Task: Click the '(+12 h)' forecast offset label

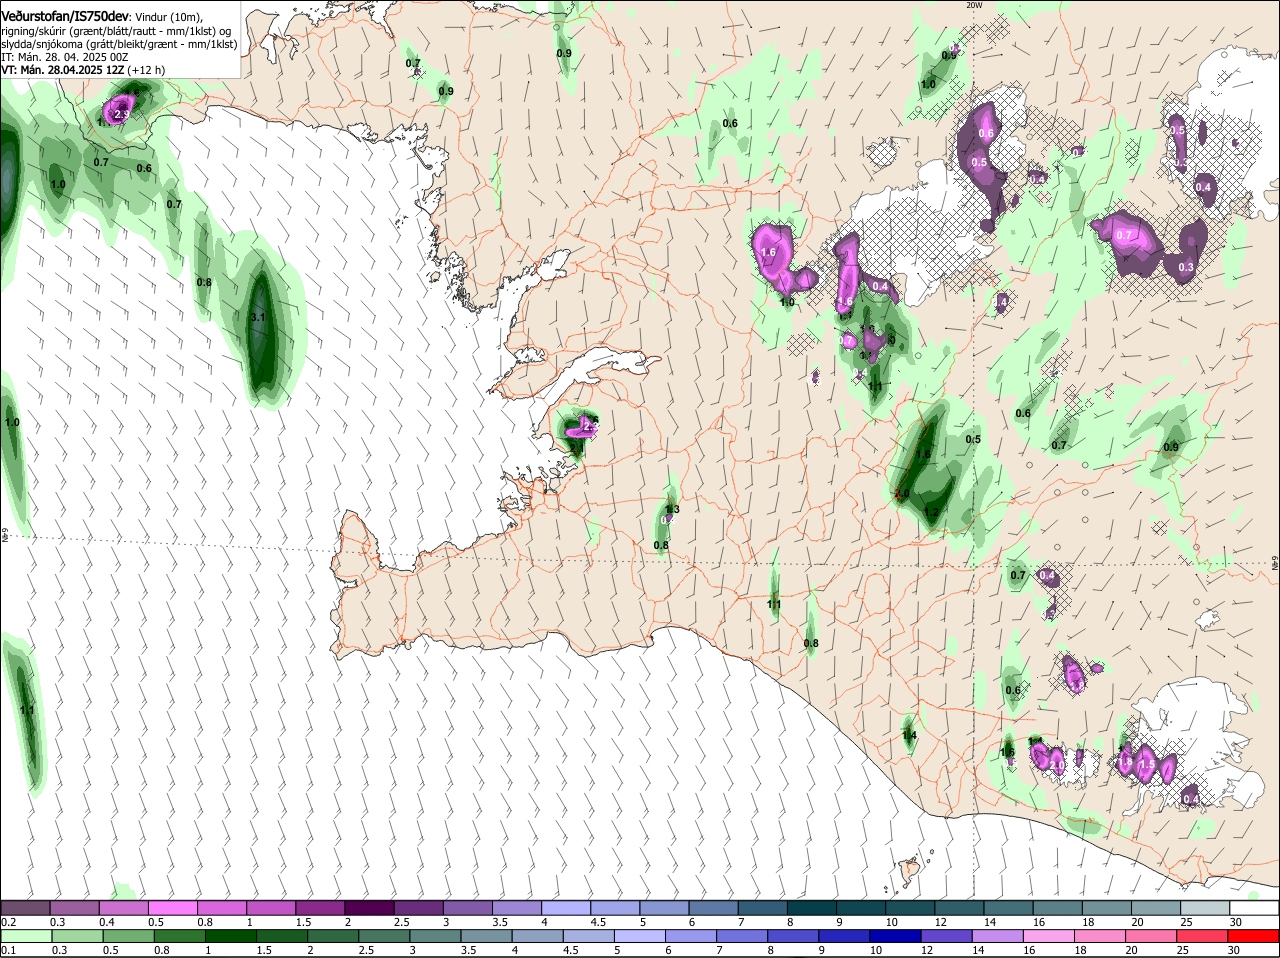Action: pos(146,70)
